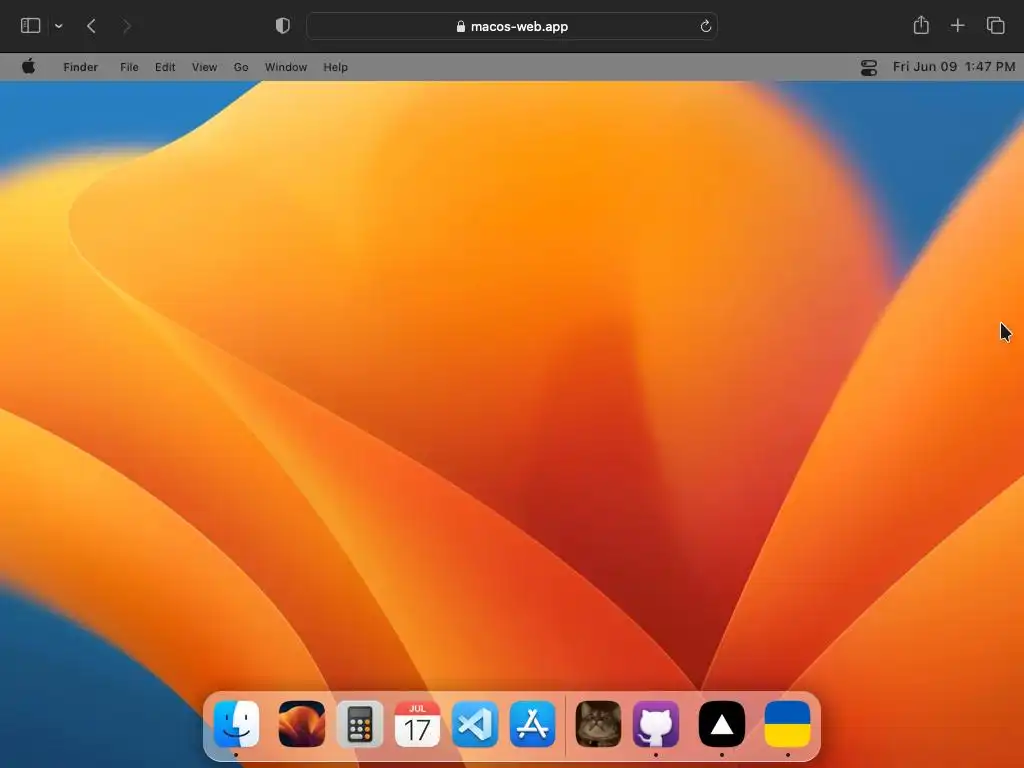Go back in Safari
This screenshot has height=768, width=1024.
point(91,26)
